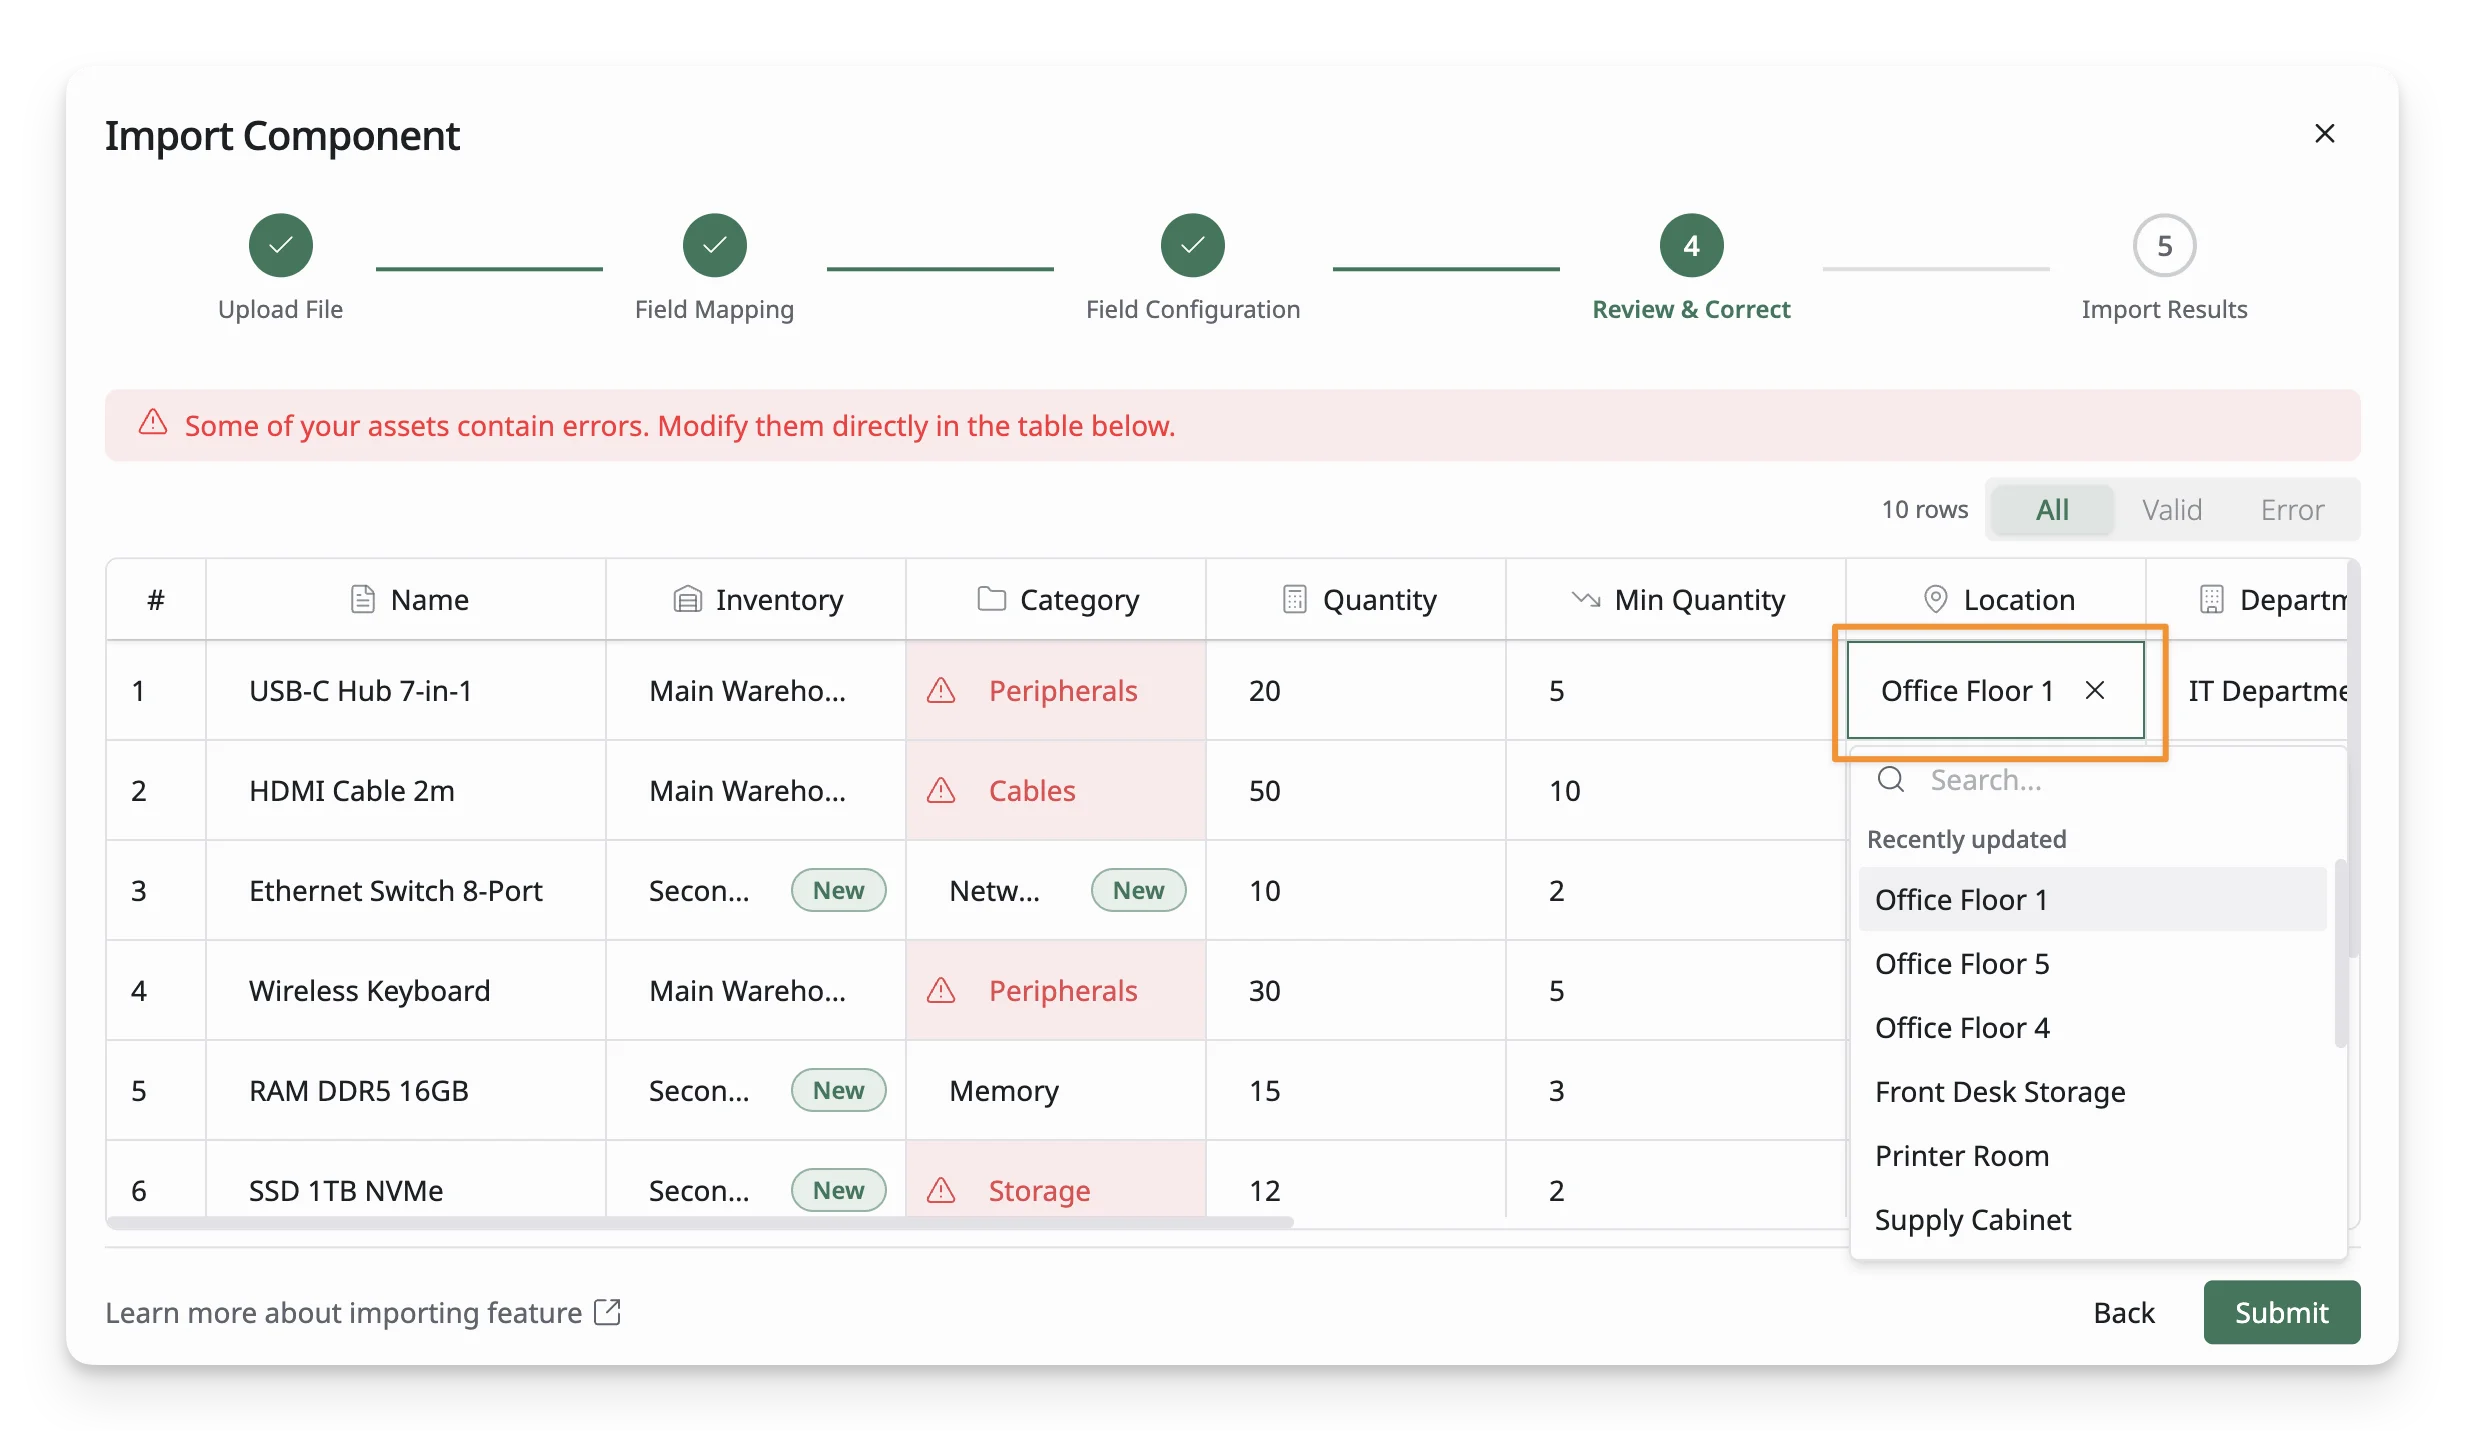Filter table to Error rows
The height and width of the screenshot is (1431, 2465).
pos(2292,509)
